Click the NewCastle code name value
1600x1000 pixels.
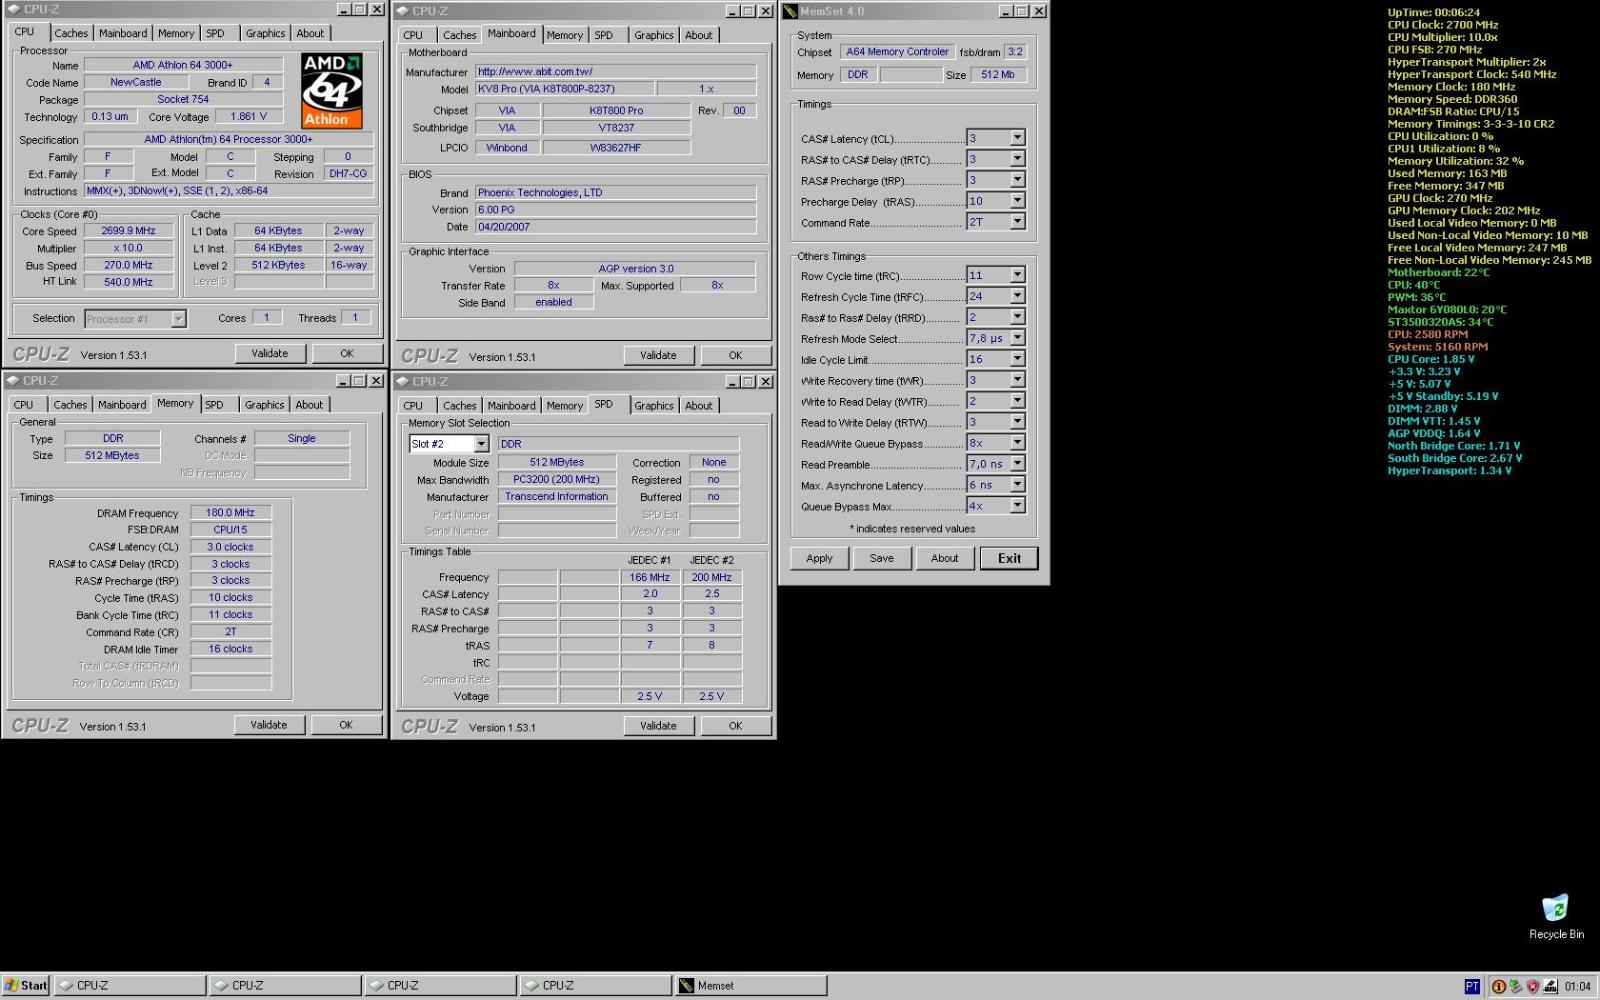136,83
